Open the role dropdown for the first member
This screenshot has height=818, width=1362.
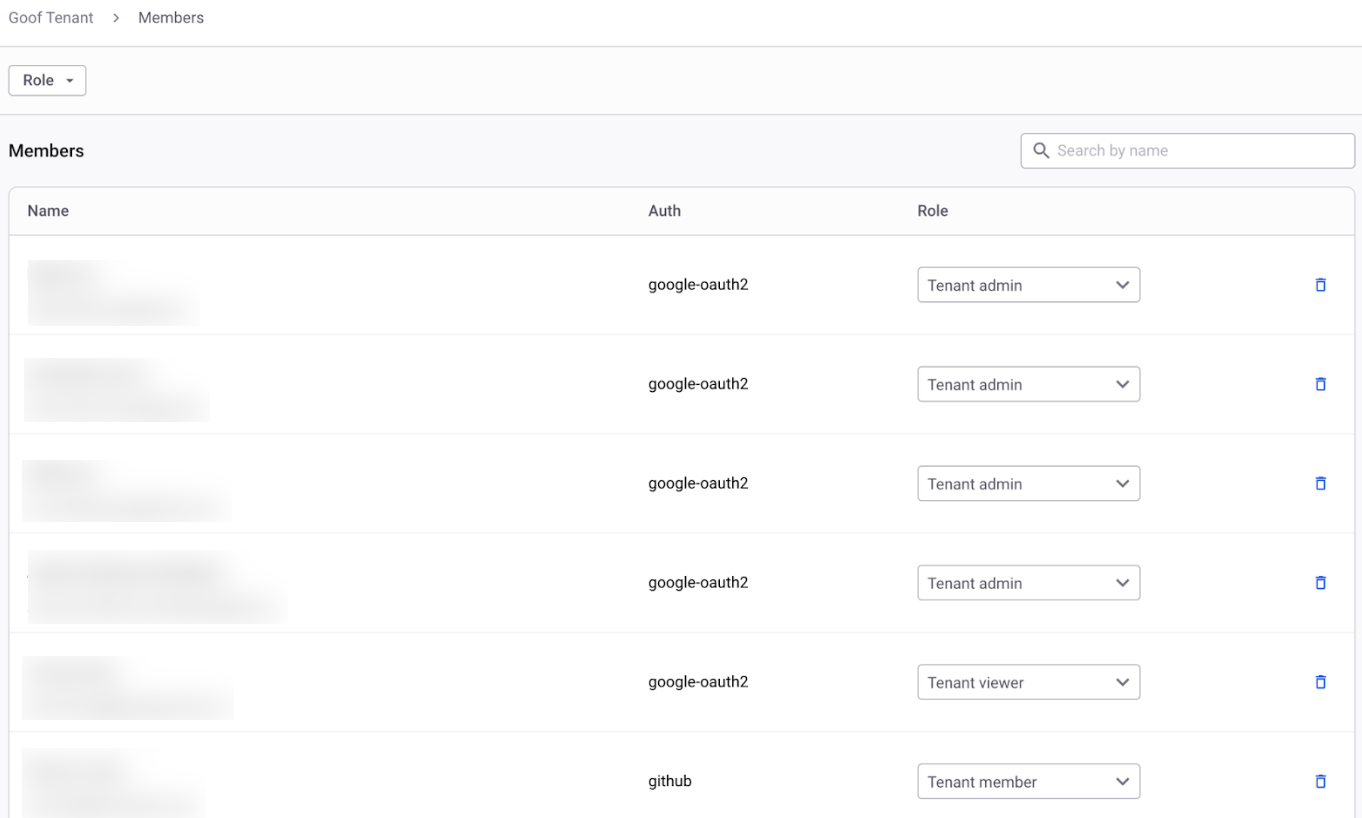tap(1028, 285)
